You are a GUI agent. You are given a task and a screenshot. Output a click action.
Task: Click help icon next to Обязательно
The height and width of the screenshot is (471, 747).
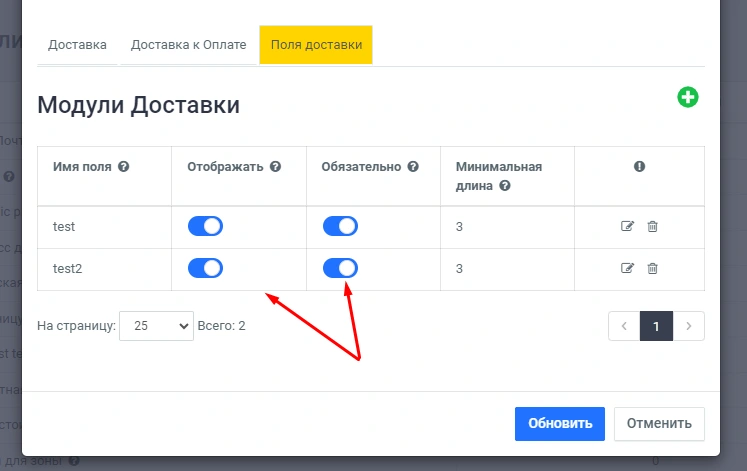412,167
